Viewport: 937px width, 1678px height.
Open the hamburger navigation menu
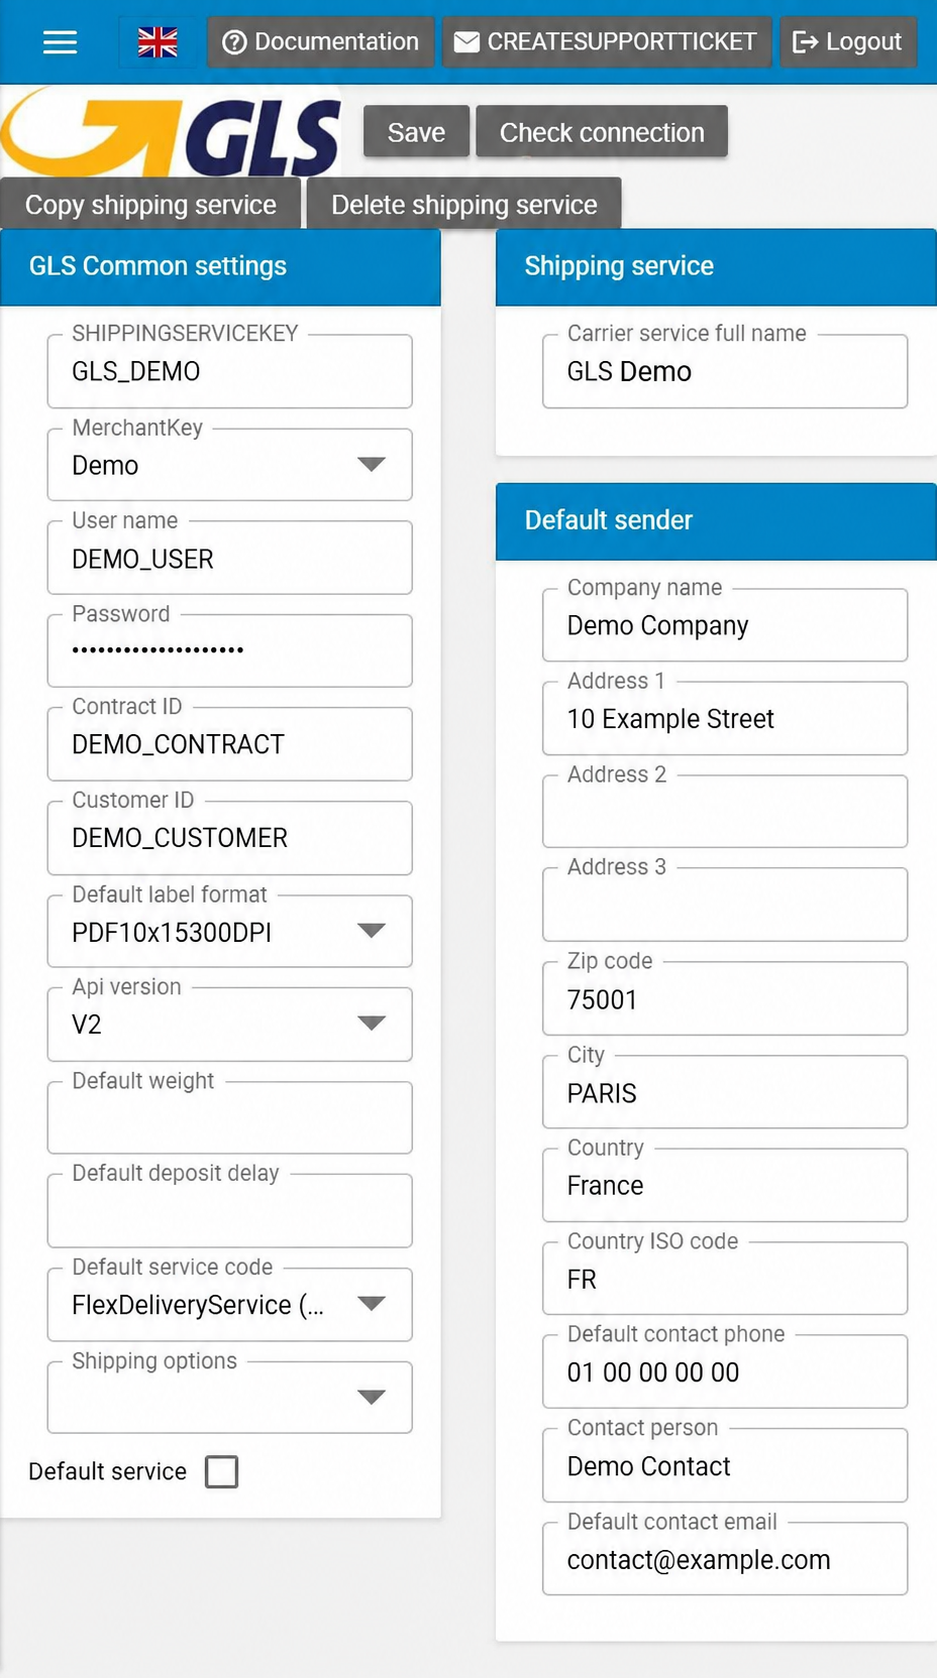tap(60, 42)
